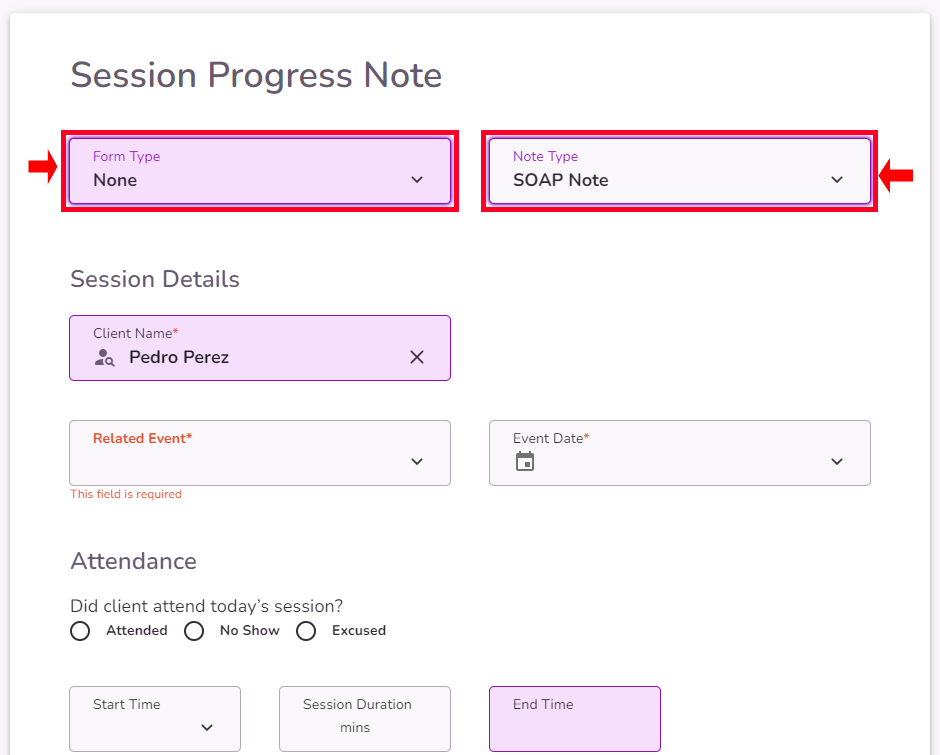Click the Attendance section heading
Viewport: 940px width, 755px height.
133,562
